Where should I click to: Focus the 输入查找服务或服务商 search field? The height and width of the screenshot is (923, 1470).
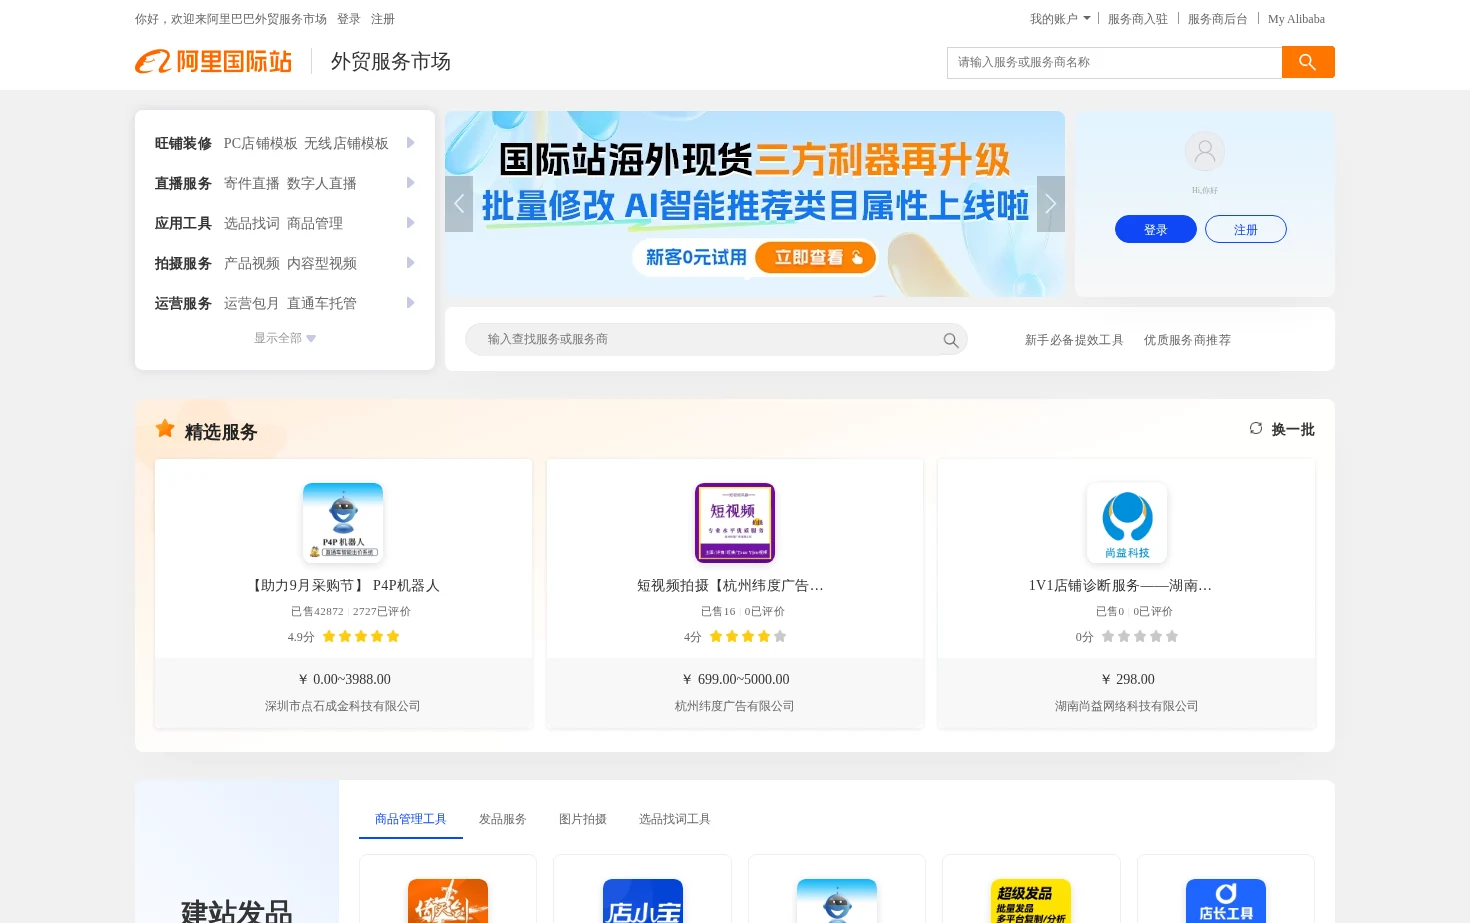(716, 339)
